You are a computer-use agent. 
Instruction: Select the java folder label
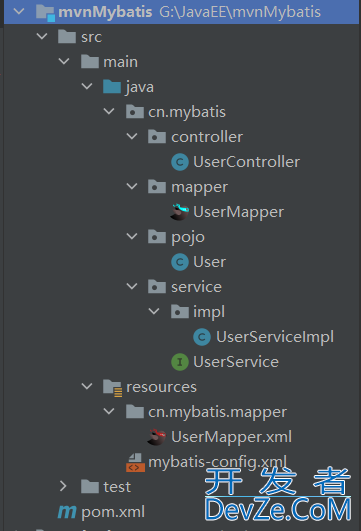pos(140,87)
